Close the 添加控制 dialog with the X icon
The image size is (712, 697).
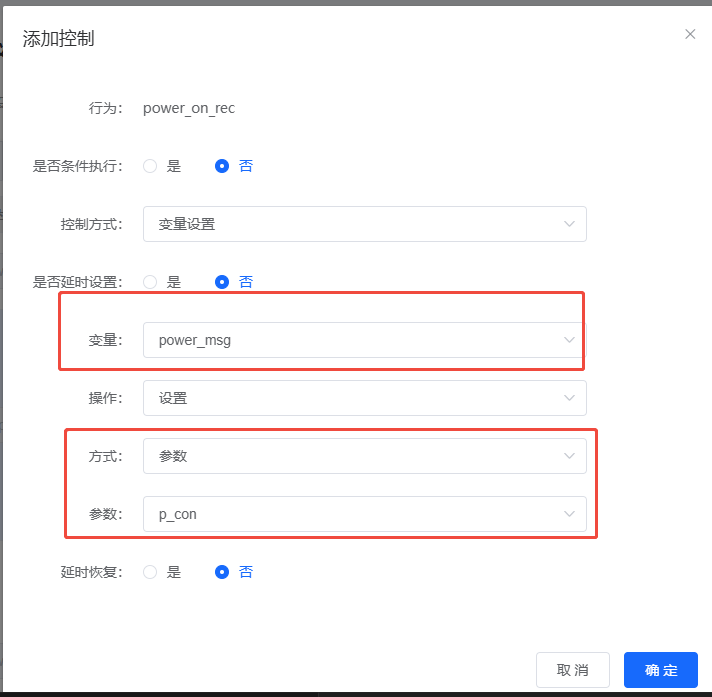tap(690, 34)
